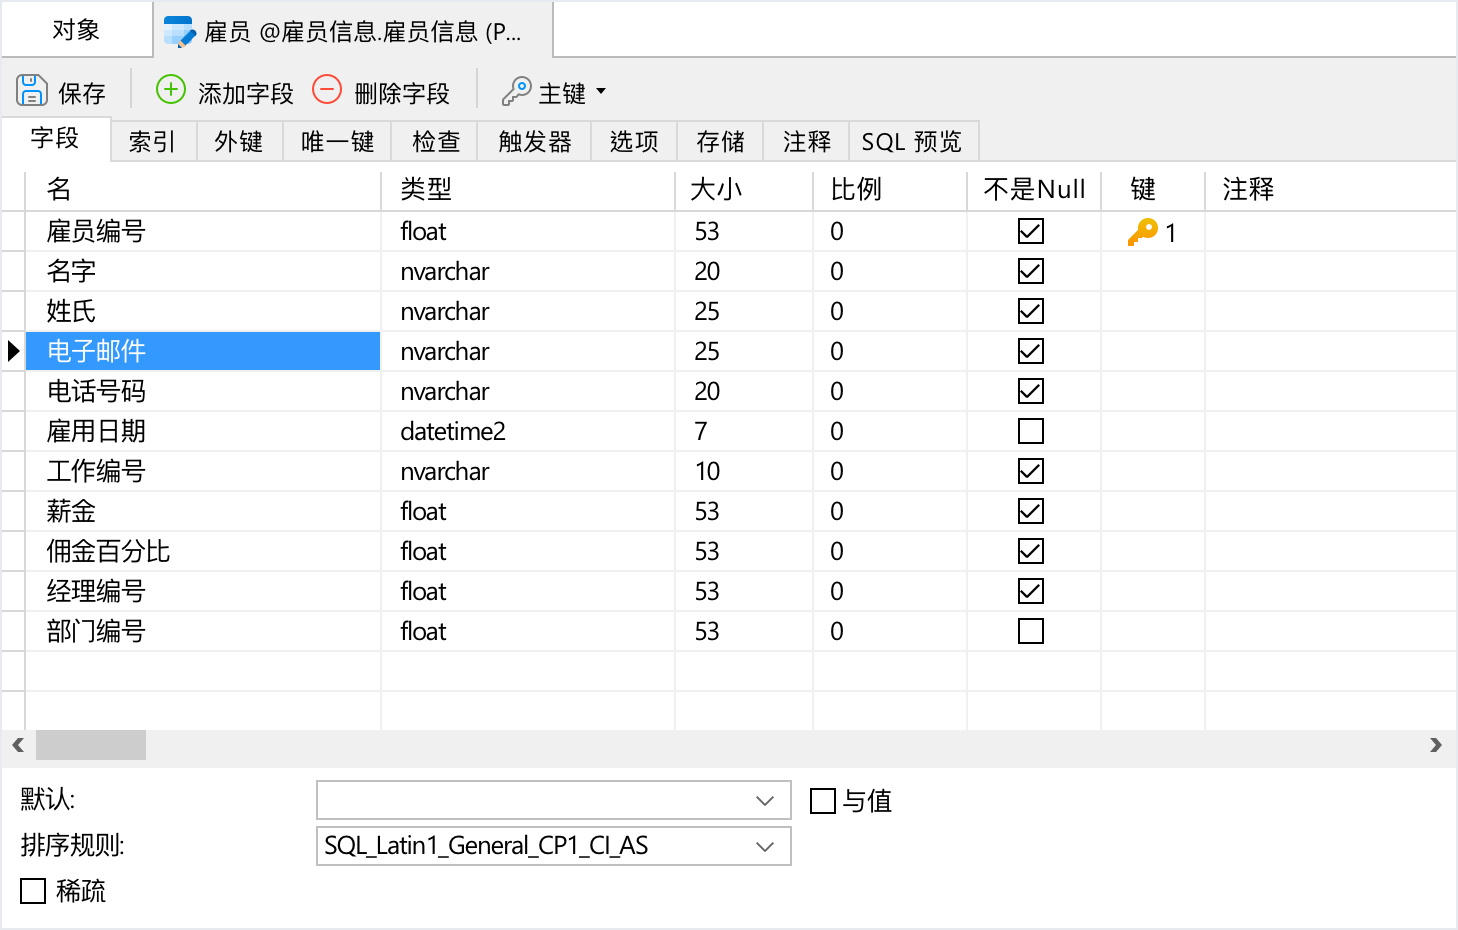Open the 主键 dropdown arrow menu

tap(601, 91)
